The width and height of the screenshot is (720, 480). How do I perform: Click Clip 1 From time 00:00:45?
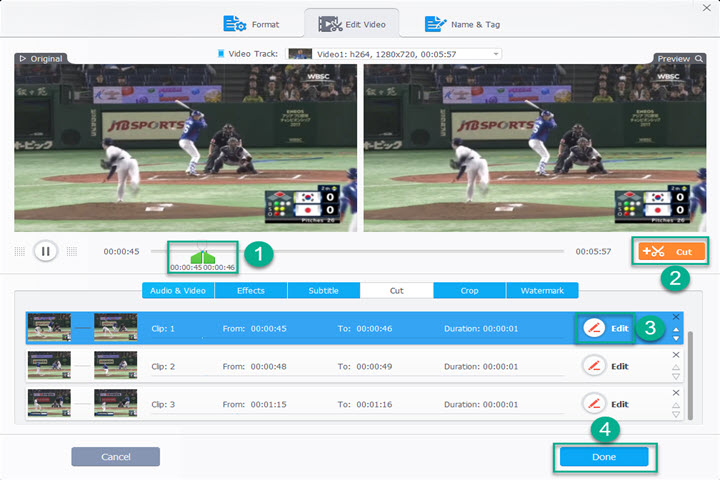269,328
